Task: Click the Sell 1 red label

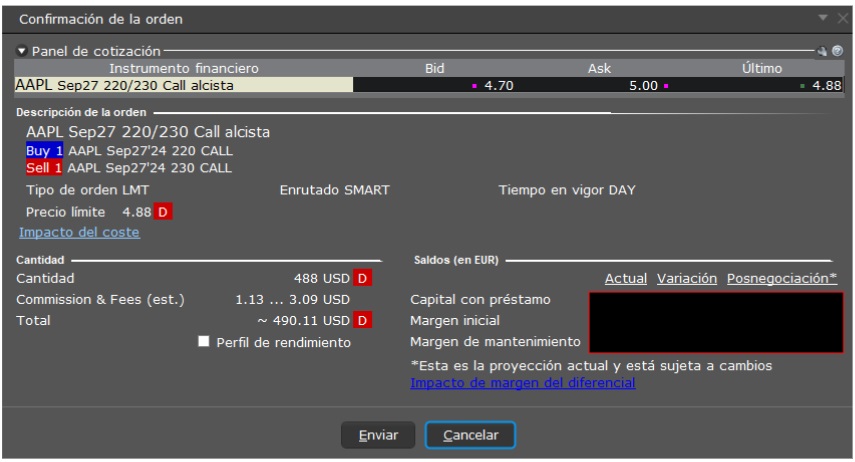Action: (44, 167)
